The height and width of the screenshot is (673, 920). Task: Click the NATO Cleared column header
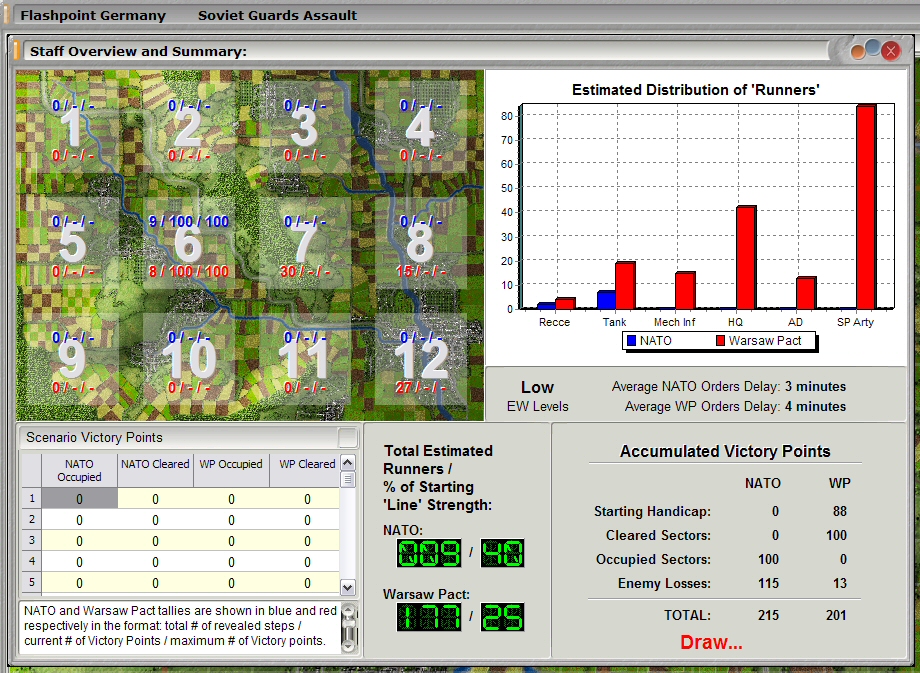pyautogui.click(x=155, y=471)
